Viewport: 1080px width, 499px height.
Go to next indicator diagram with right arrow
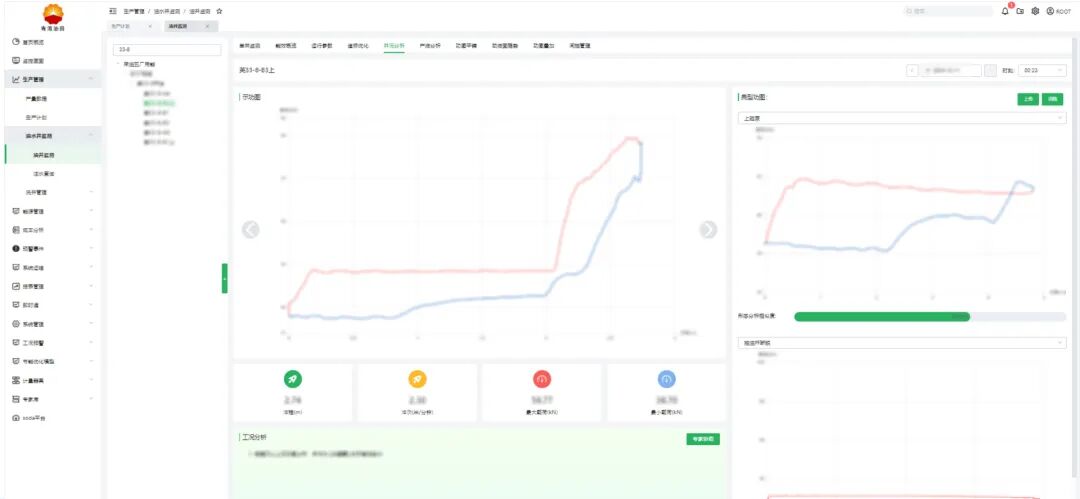pyautogui.click(x=708, y=230)
